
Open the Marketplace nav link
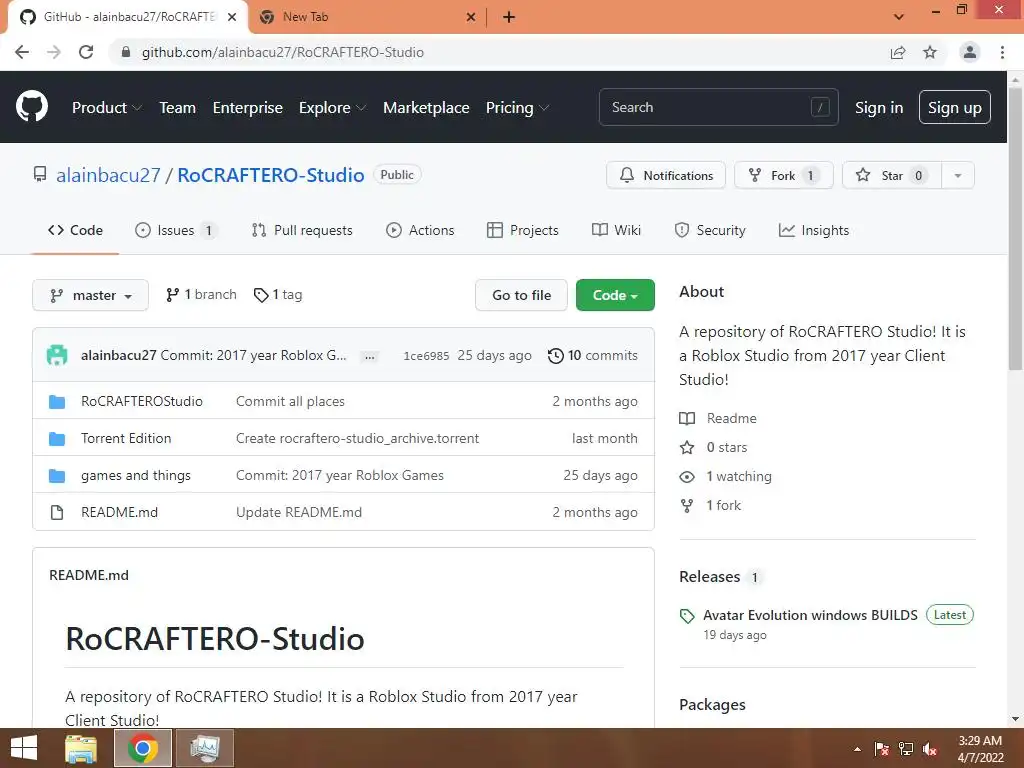tap(426, 107)
